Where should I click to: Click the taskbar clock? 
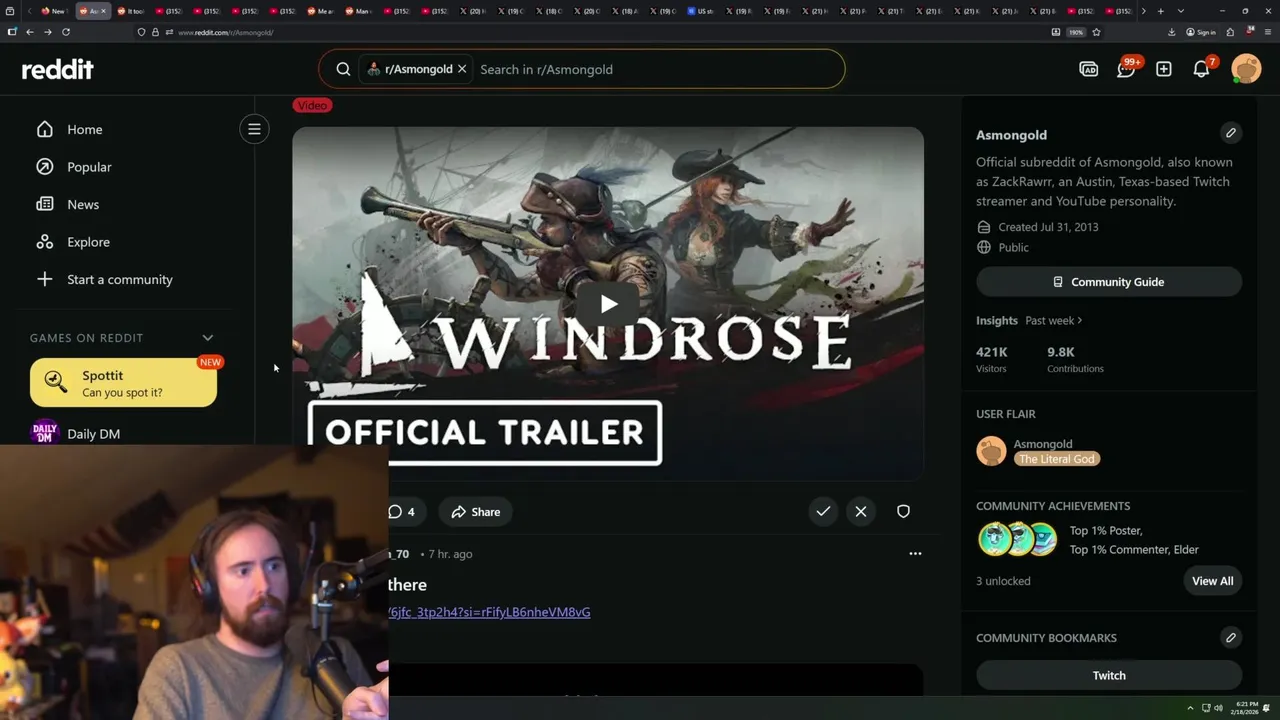click(x=1246, y=708)
